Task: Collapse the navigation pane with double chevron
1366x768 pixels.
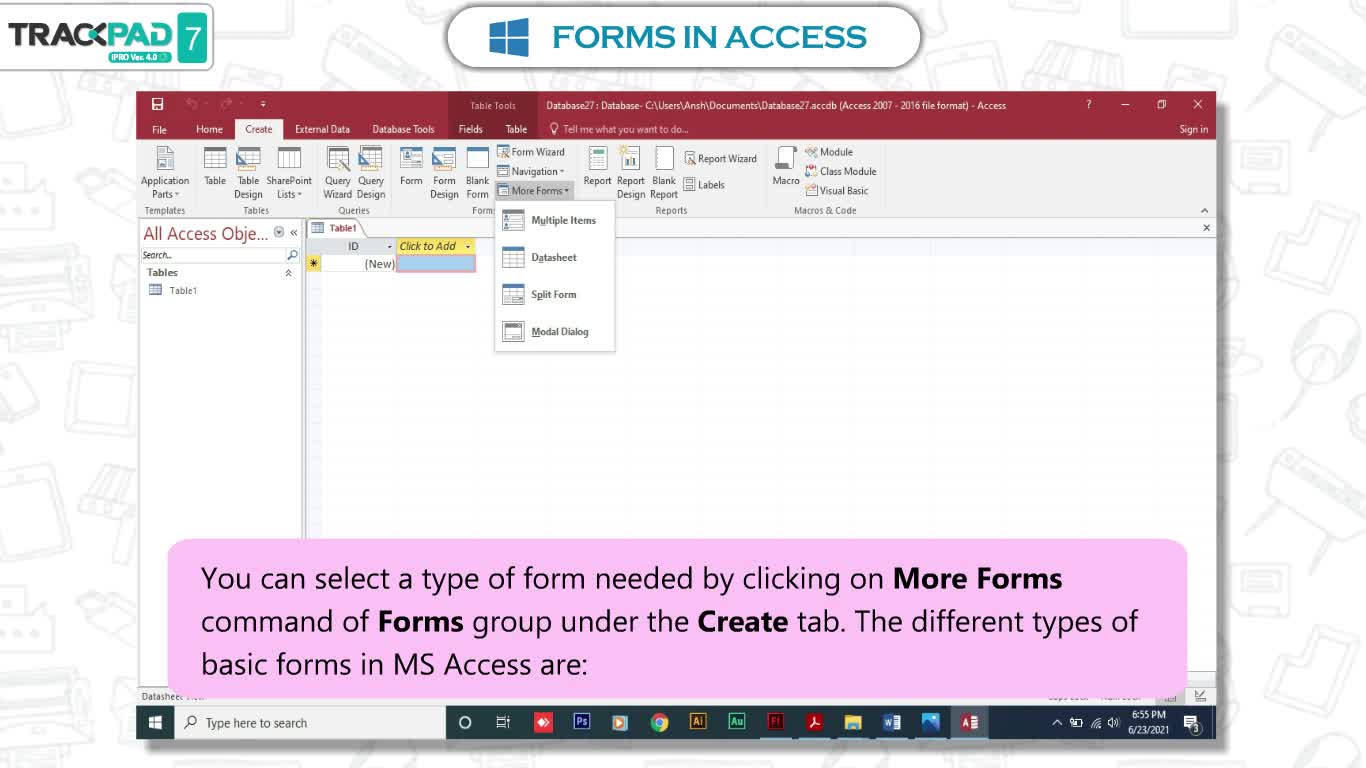Action: point(294,233)
